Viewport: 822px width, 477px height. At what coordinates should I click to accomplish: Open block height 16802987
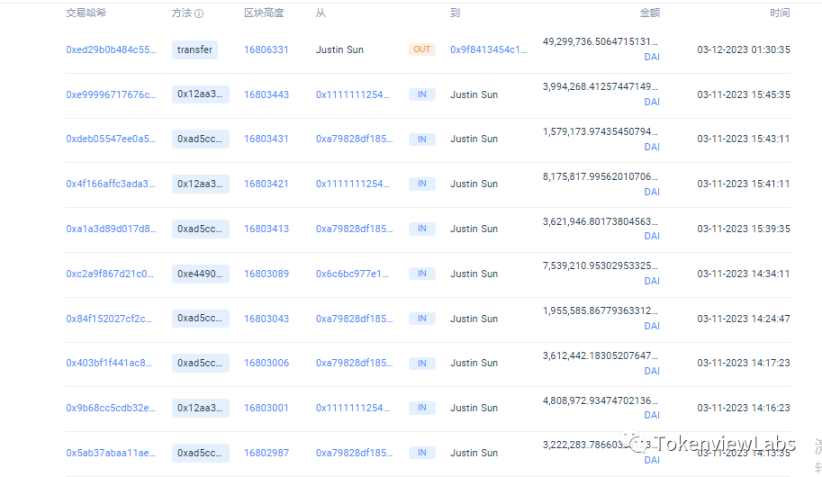(x=266, y=453)
